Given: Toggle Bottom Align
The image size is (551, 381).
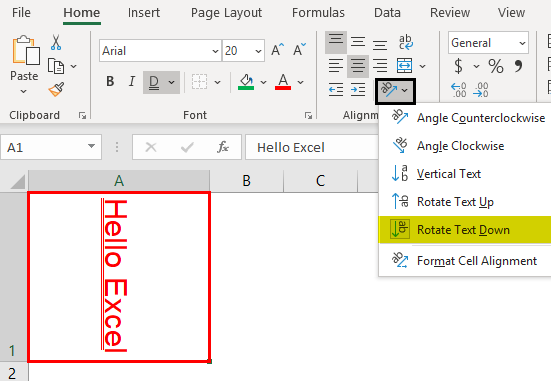Looking at the screenshot, I should point(380,44).
